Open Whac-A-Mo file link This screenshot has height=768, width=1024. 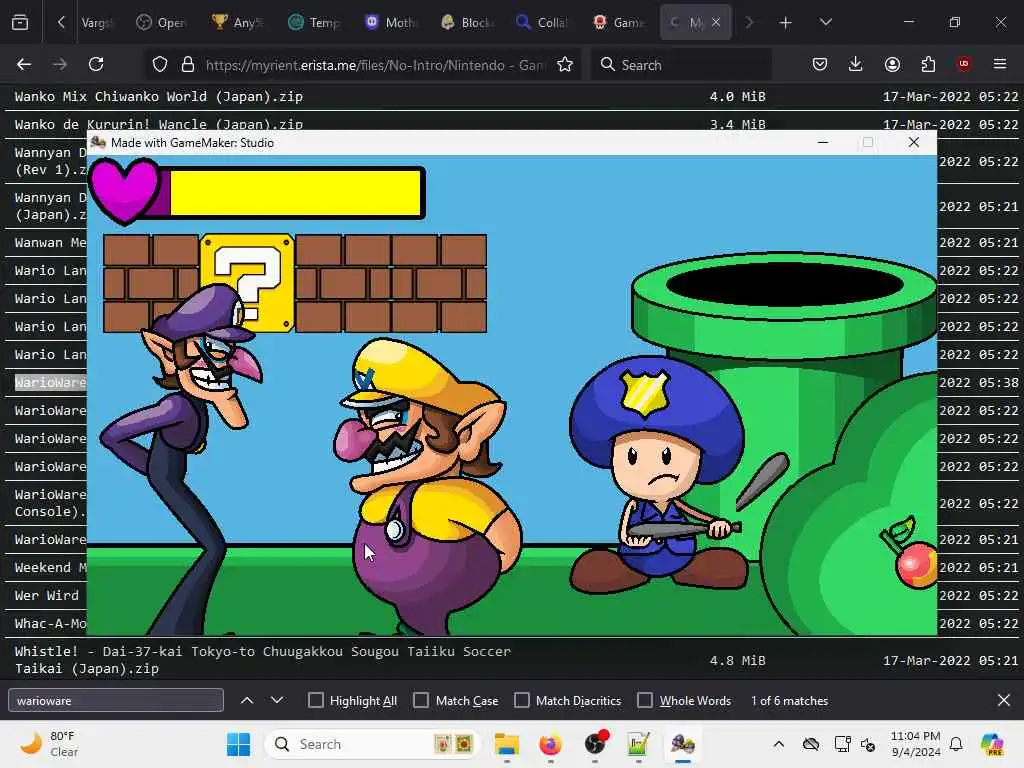50,624
